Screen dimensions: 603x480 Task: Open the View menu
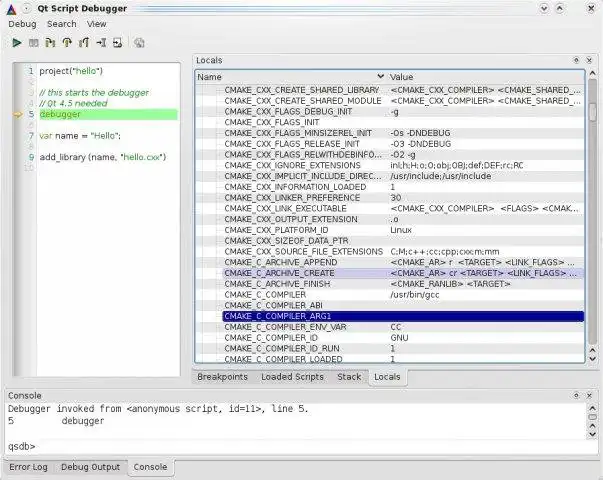pyautogui.click(x=97, y=24)
